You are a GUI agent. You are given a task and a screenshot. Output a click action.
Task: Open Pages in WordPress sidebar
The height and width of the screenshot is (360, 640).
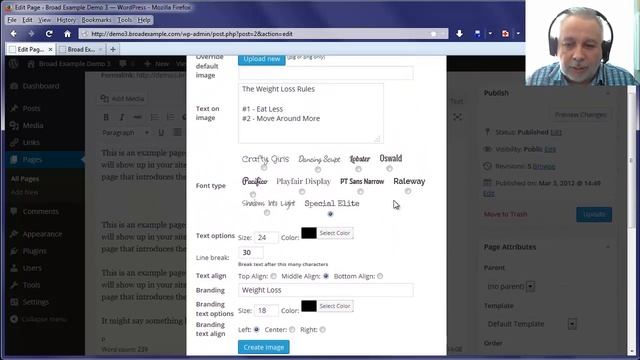(x=32, y=159)
